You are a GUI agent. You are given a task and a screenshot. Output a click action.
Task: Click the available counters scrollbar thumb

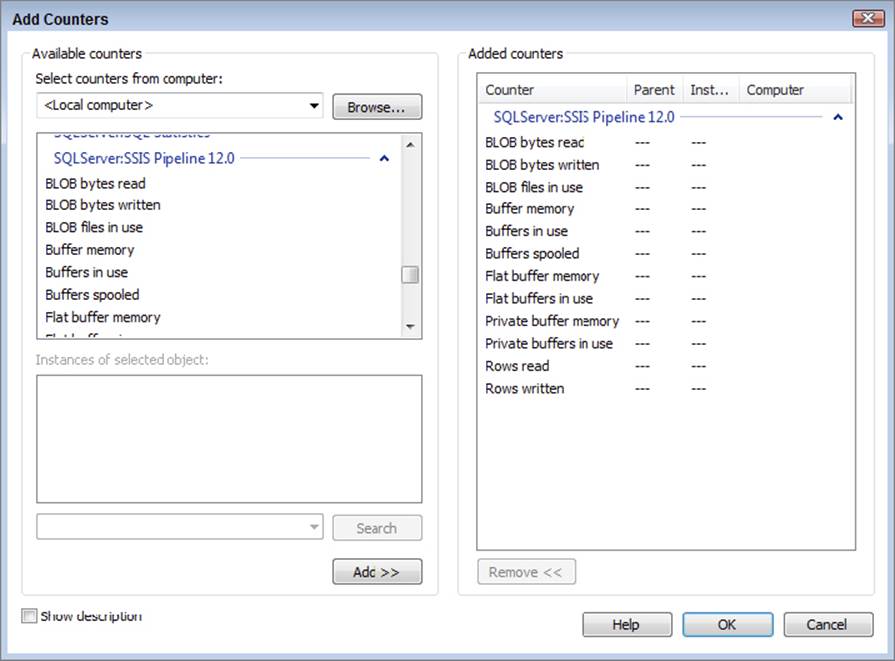click(410, 275)
